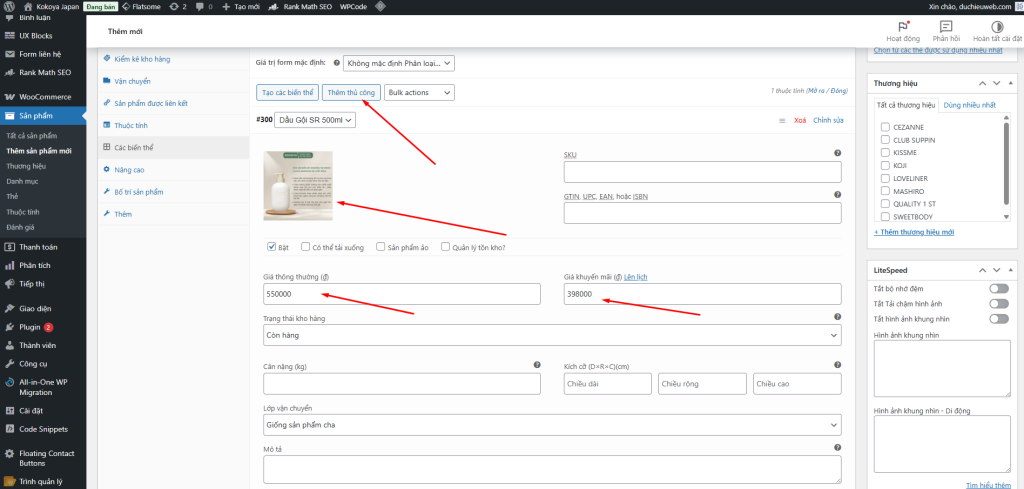Uncheck the Bật checkbox
Viewport: 1024px width, 489px height.
271,247
